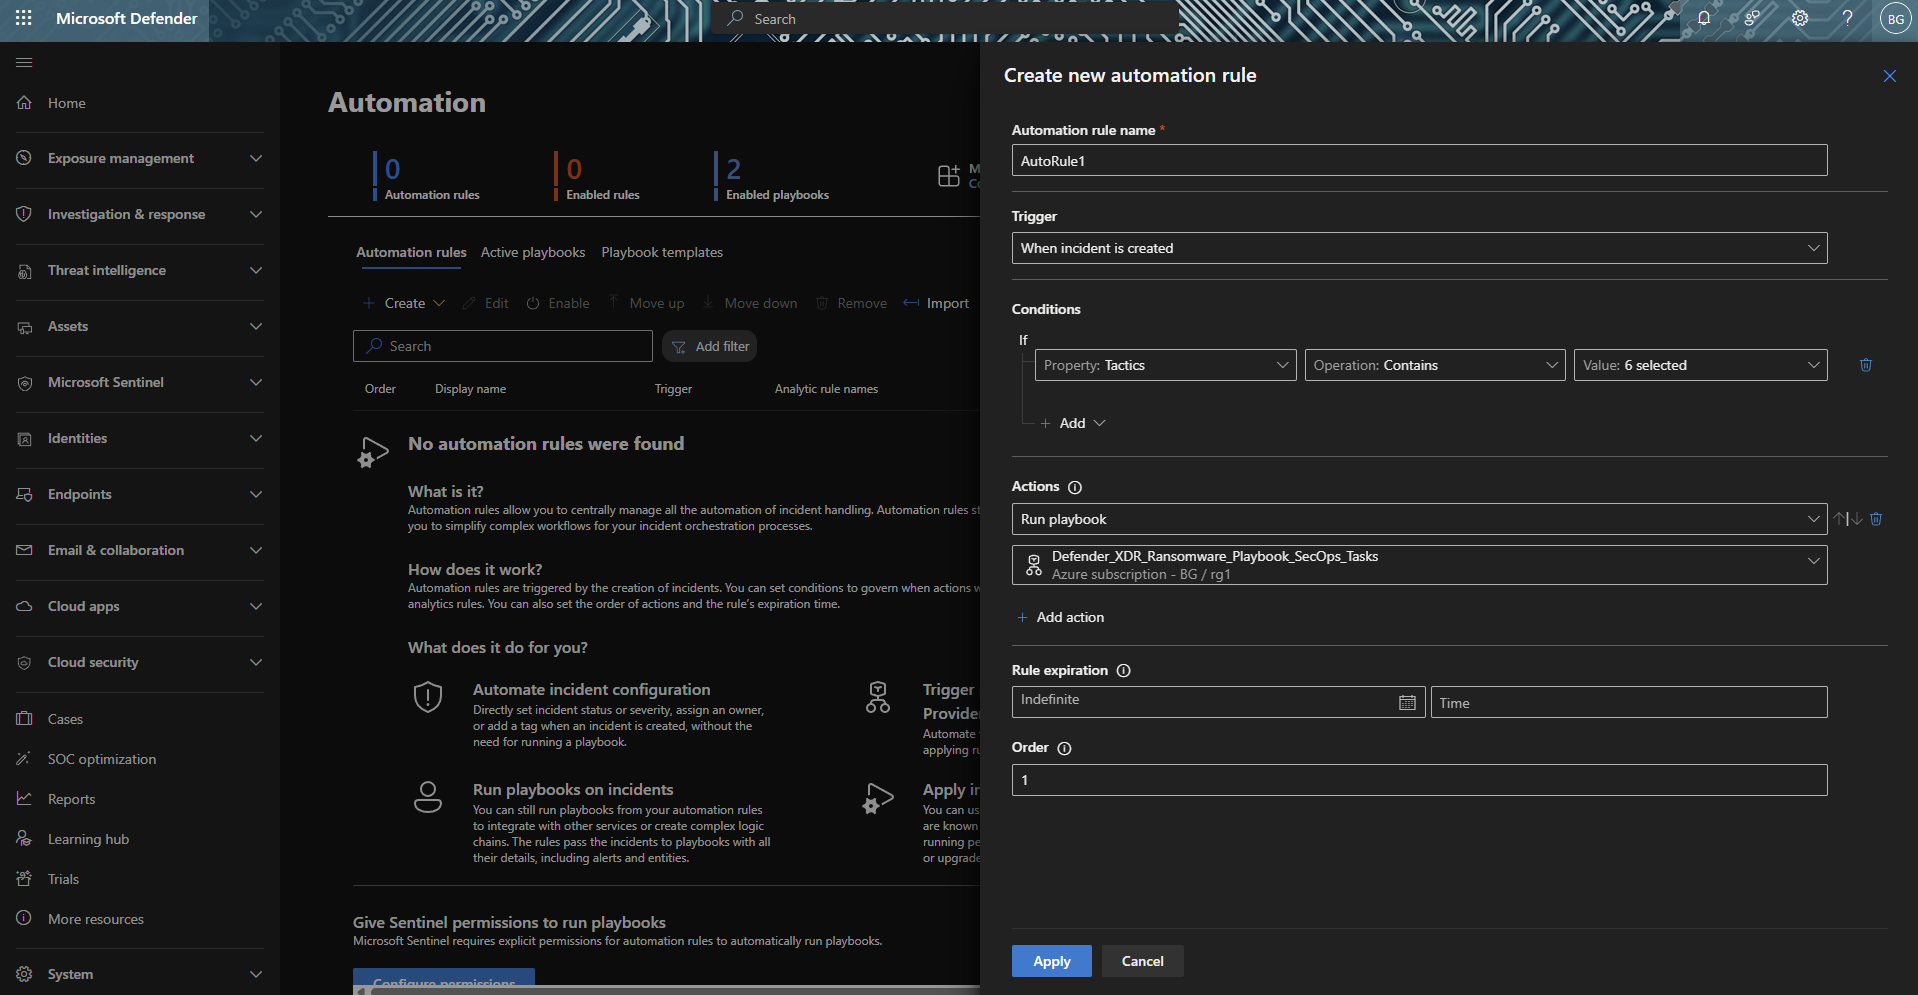The width and height of the screenshot is (1918, 995).
Task: Click the Cancel button
Action: [x=1142, y=961]
